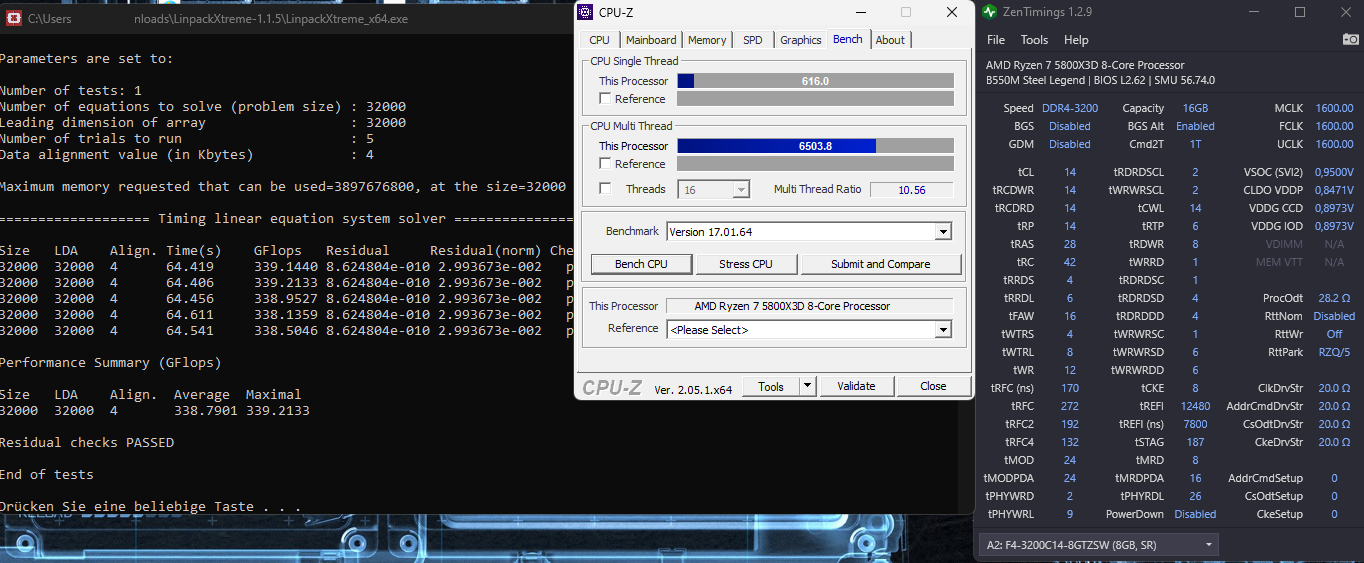Switch to the SPD tab
The width and height of the screenshot is (1364, 563).
(752, 40)
